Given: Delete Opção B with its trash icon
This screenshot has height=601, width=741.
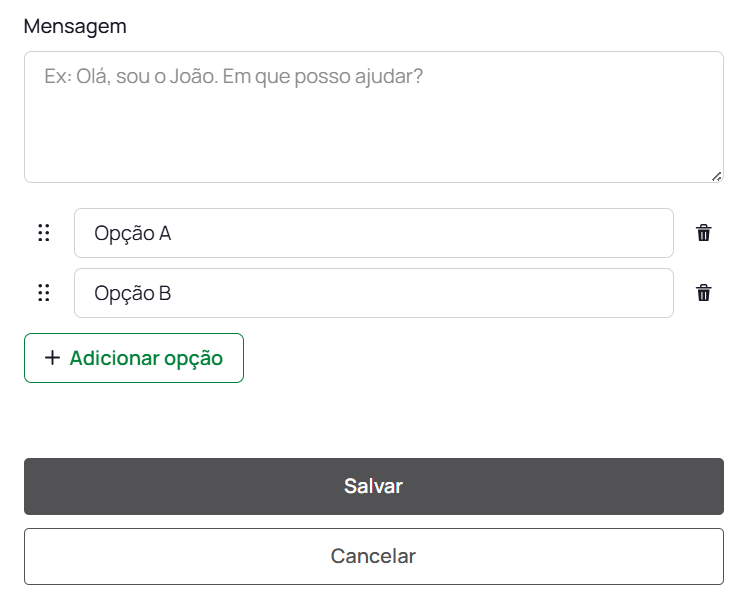Looking at the screenshot, I should (x=704, y=293).
